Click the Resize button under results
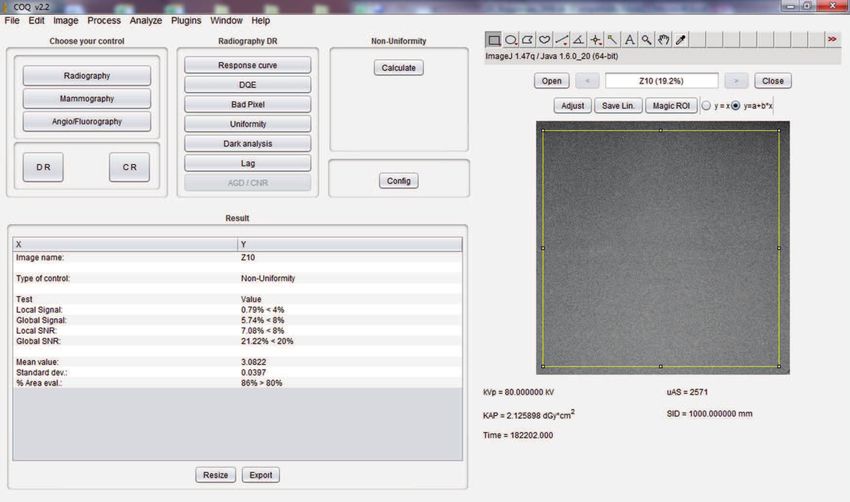This screenshot has width=850, height=502. tap(215, 475)
